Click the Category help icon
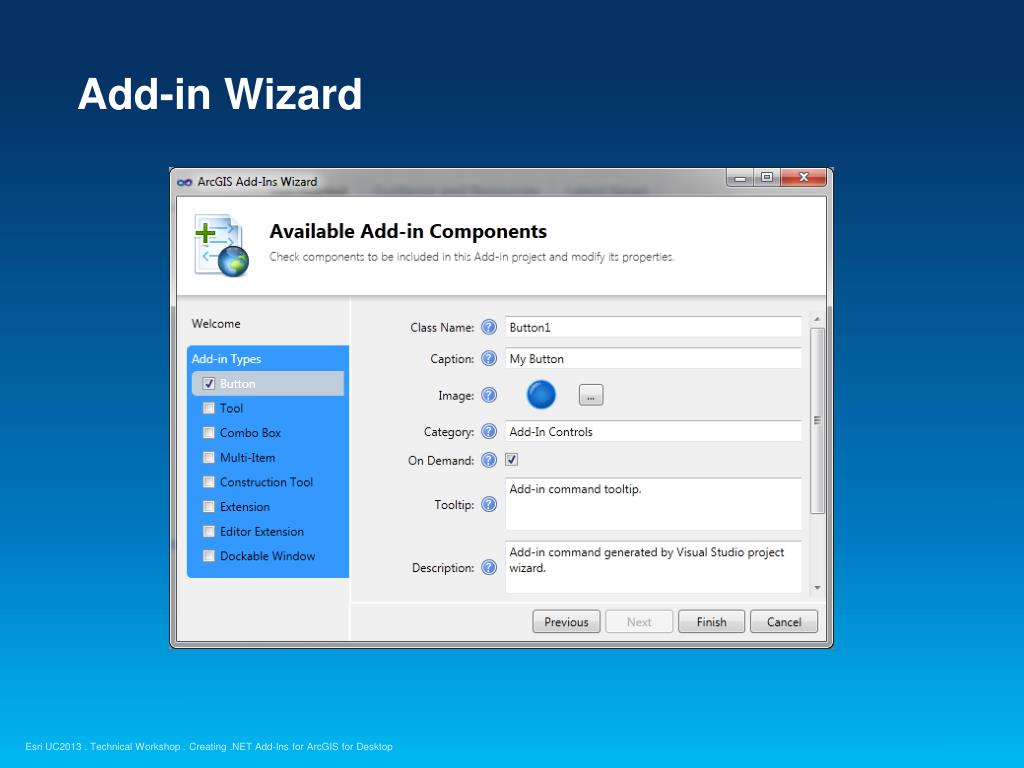The image size is (1024, 768). 489,432
